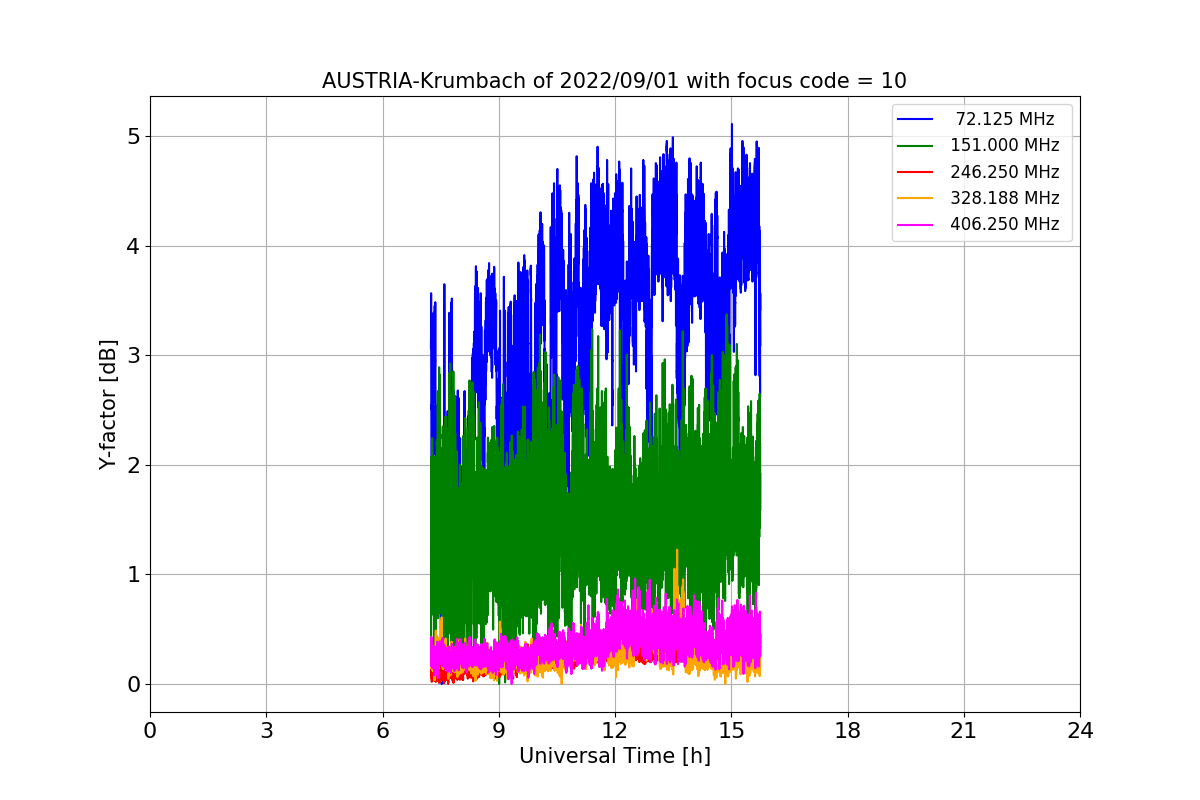Click the x-axis tick label 6
This screenshot has height=800, width=1200.
pyautogui.click(x=383, y=731)
